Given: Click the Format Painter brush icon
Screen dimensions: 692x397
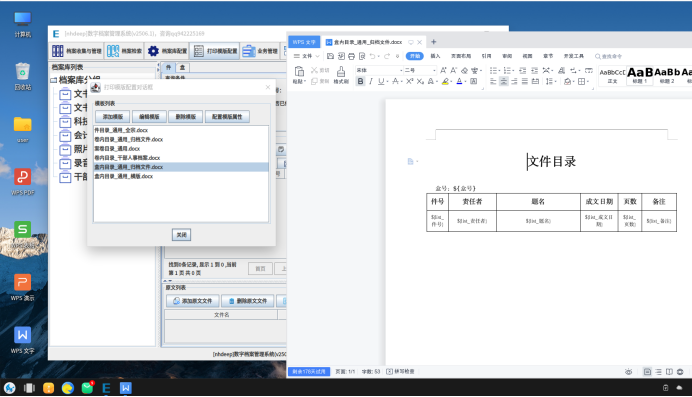Looking at the screenshot, I should coord(341,71).
